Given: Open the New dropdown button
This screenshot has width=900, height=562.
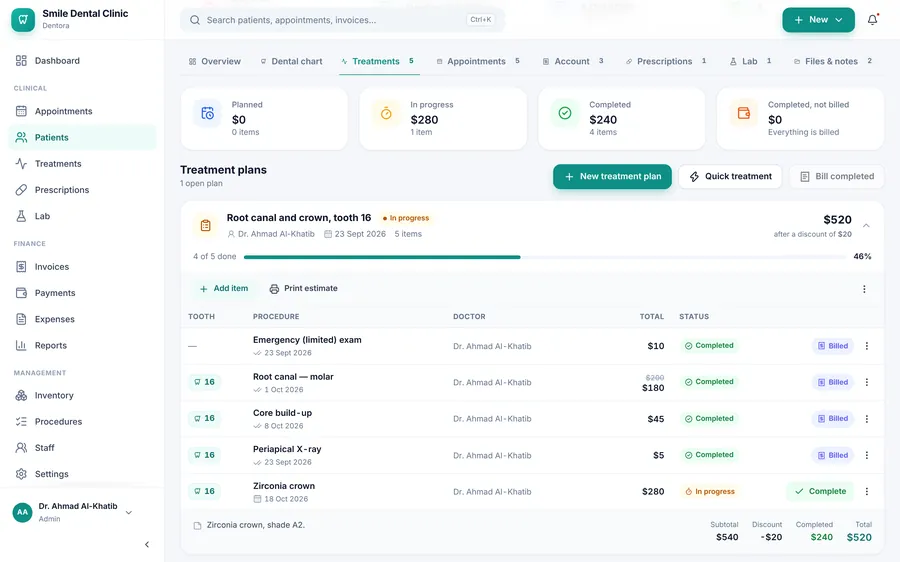Looking at the screenshot, I should click(x=818, y=20).
